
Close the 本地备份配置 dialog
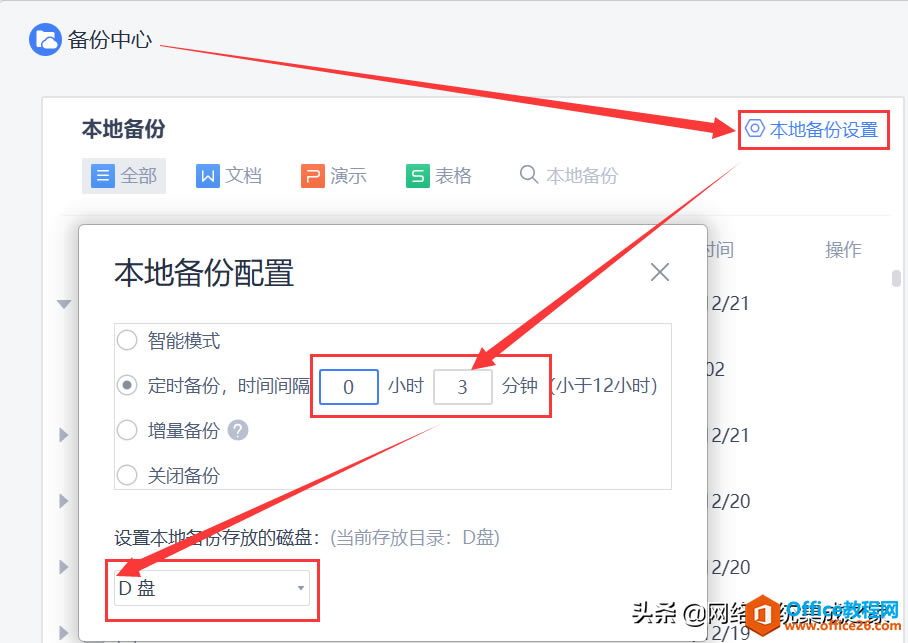660,272
